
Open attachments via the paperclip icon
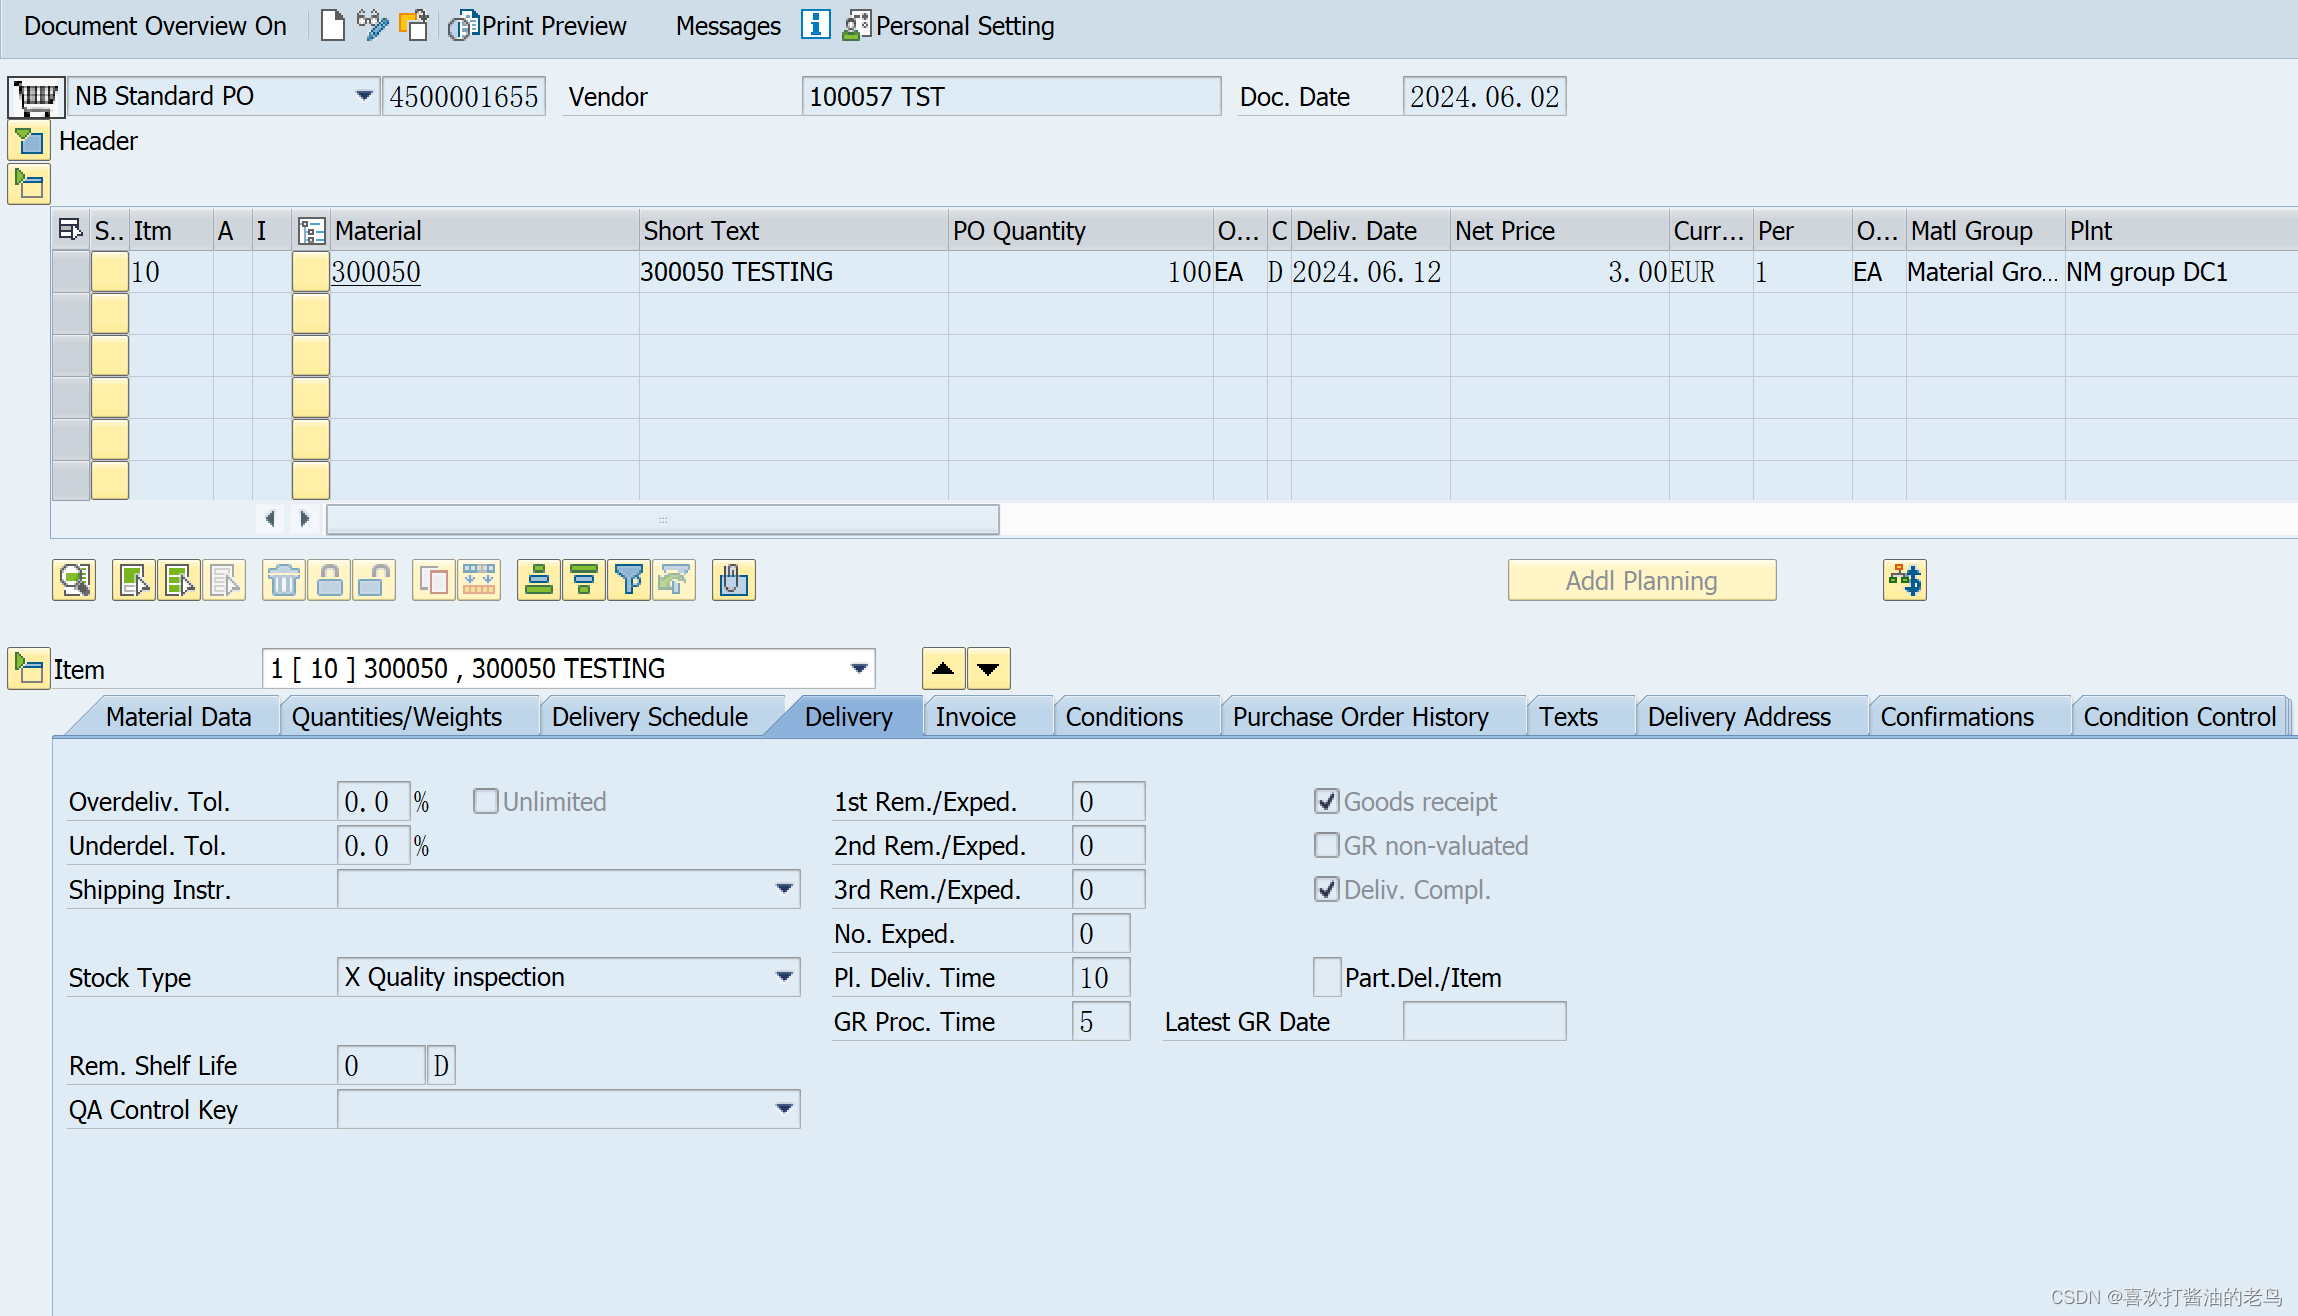[733, 580]
